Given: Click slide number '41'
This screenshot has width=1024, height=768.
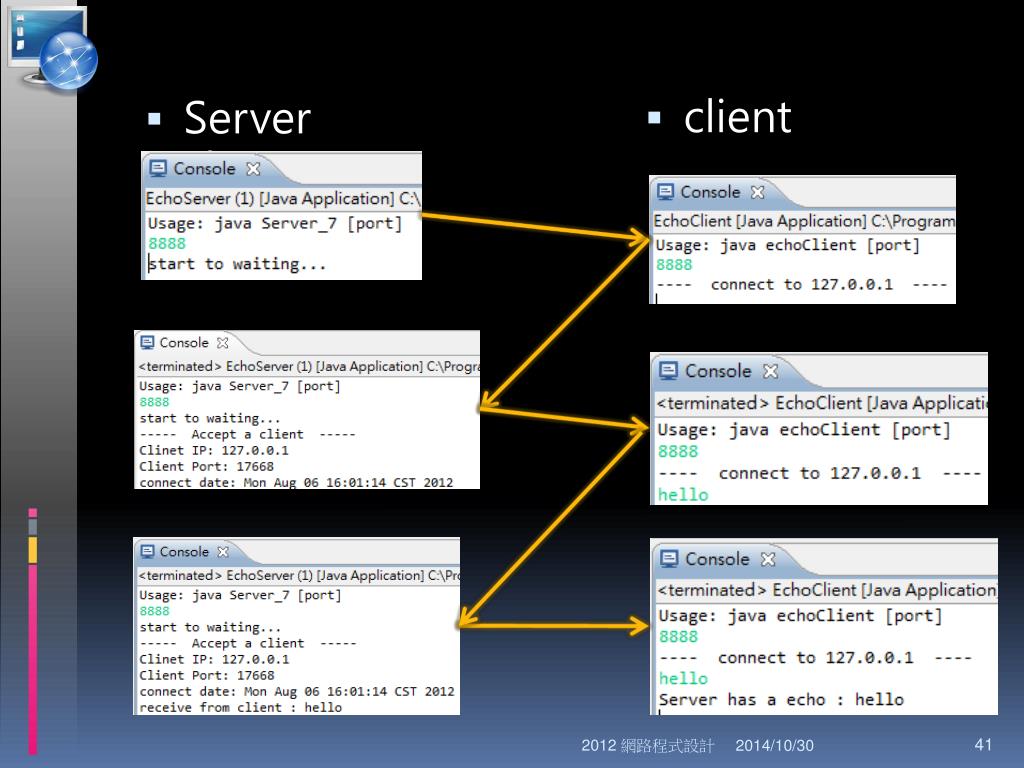Looking at the screenshot, I should (x=984, y=744).
